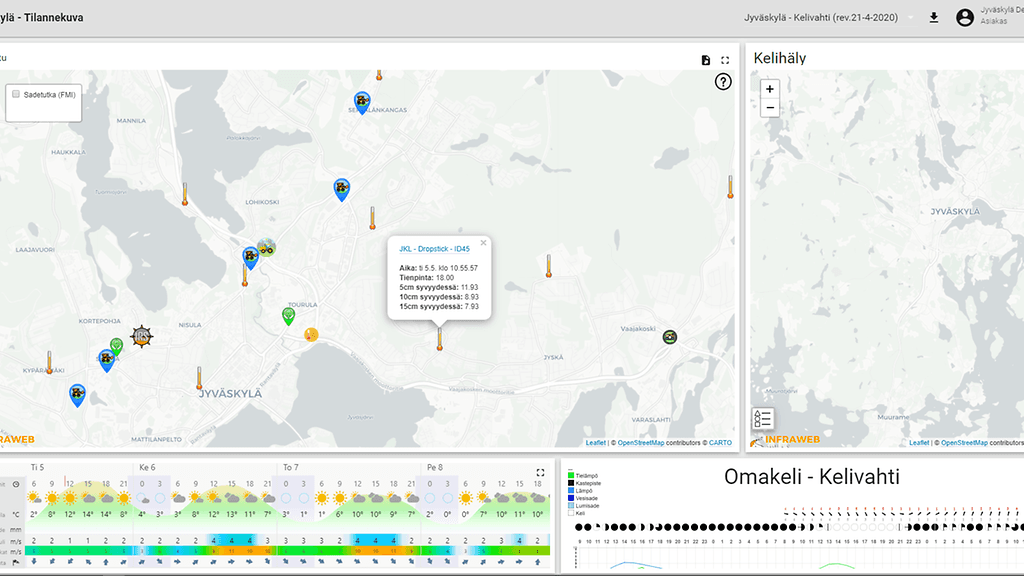The width and height of the screenshot is (1024, 576).
Task: Click the CARTO attribution link
Action: [721, 442]
